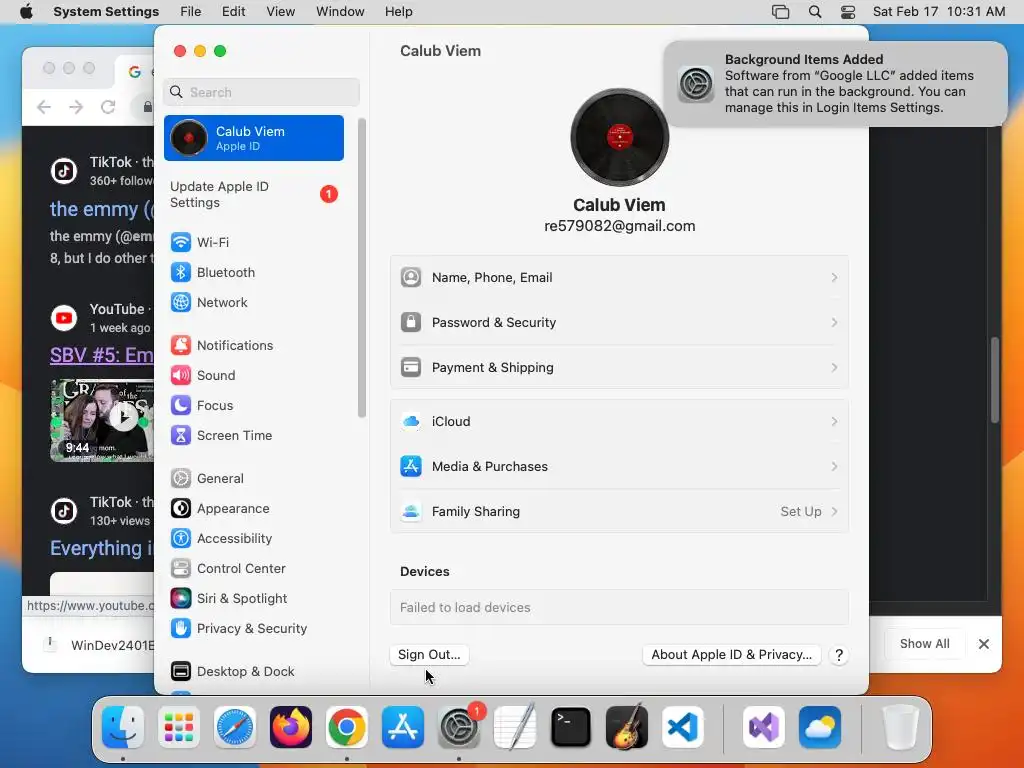Open Finder from the Dock
The height and width of the screenshot is (768, 1024).
(123, 728)
